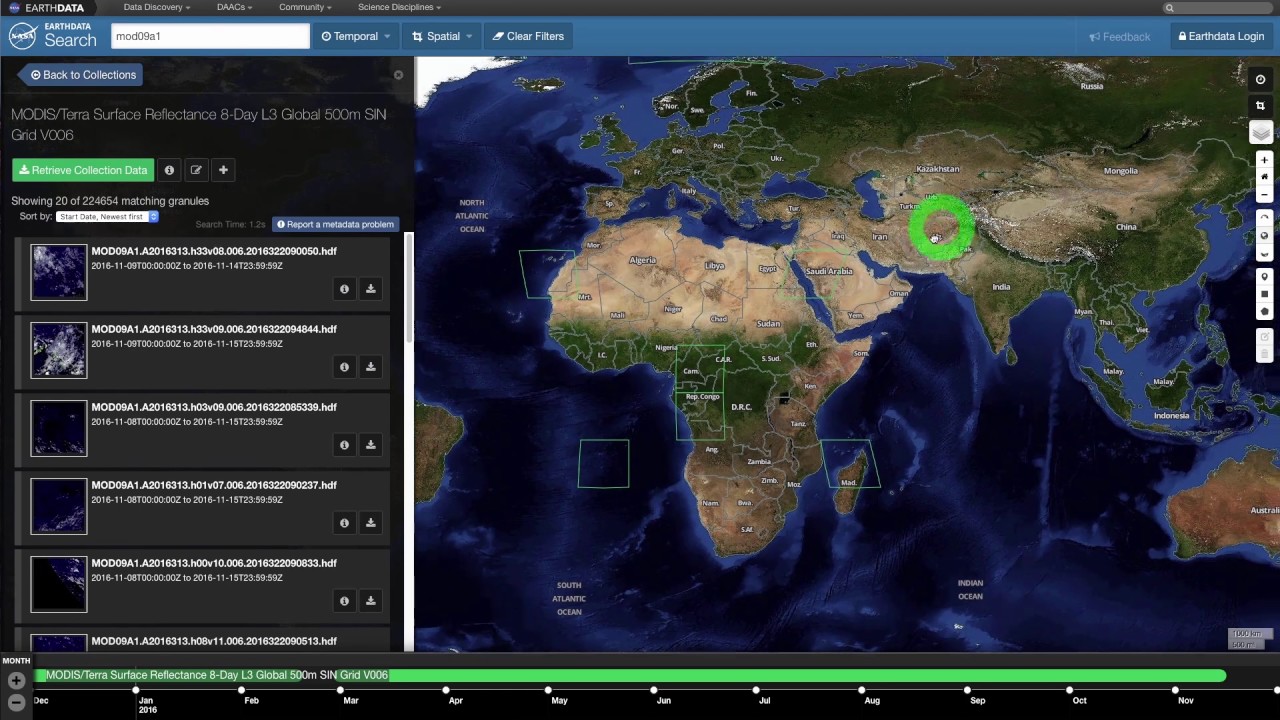
Task: Zoom in on the map with plus
Action: coord(1264,160)
